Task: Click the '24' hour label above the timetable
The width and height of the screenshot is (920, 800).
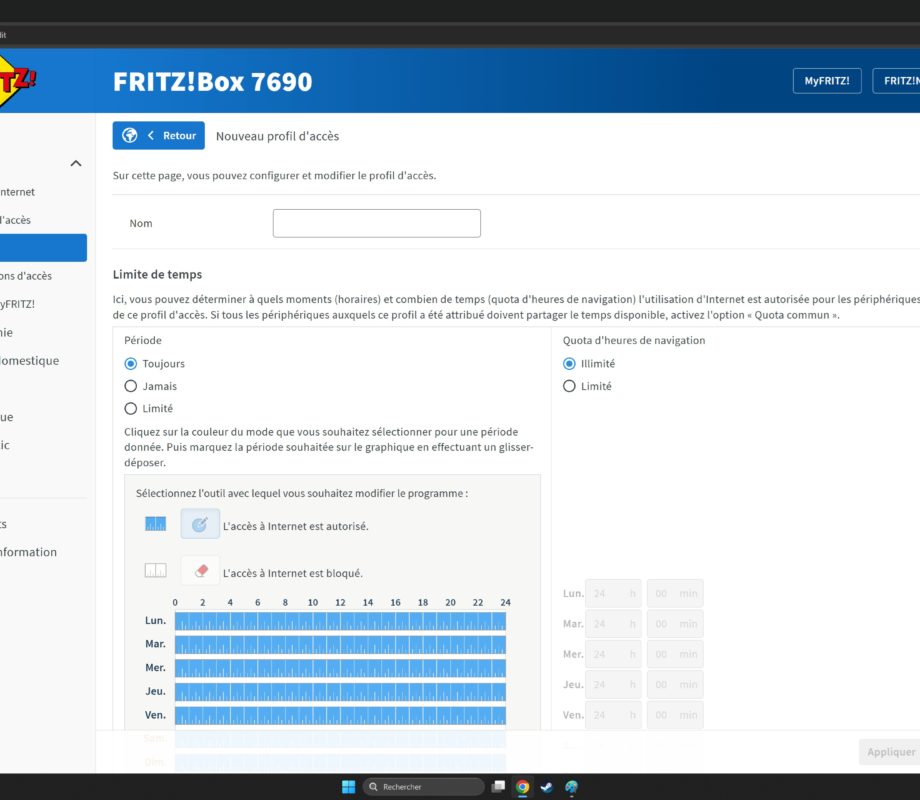Action: click(505, 603)
